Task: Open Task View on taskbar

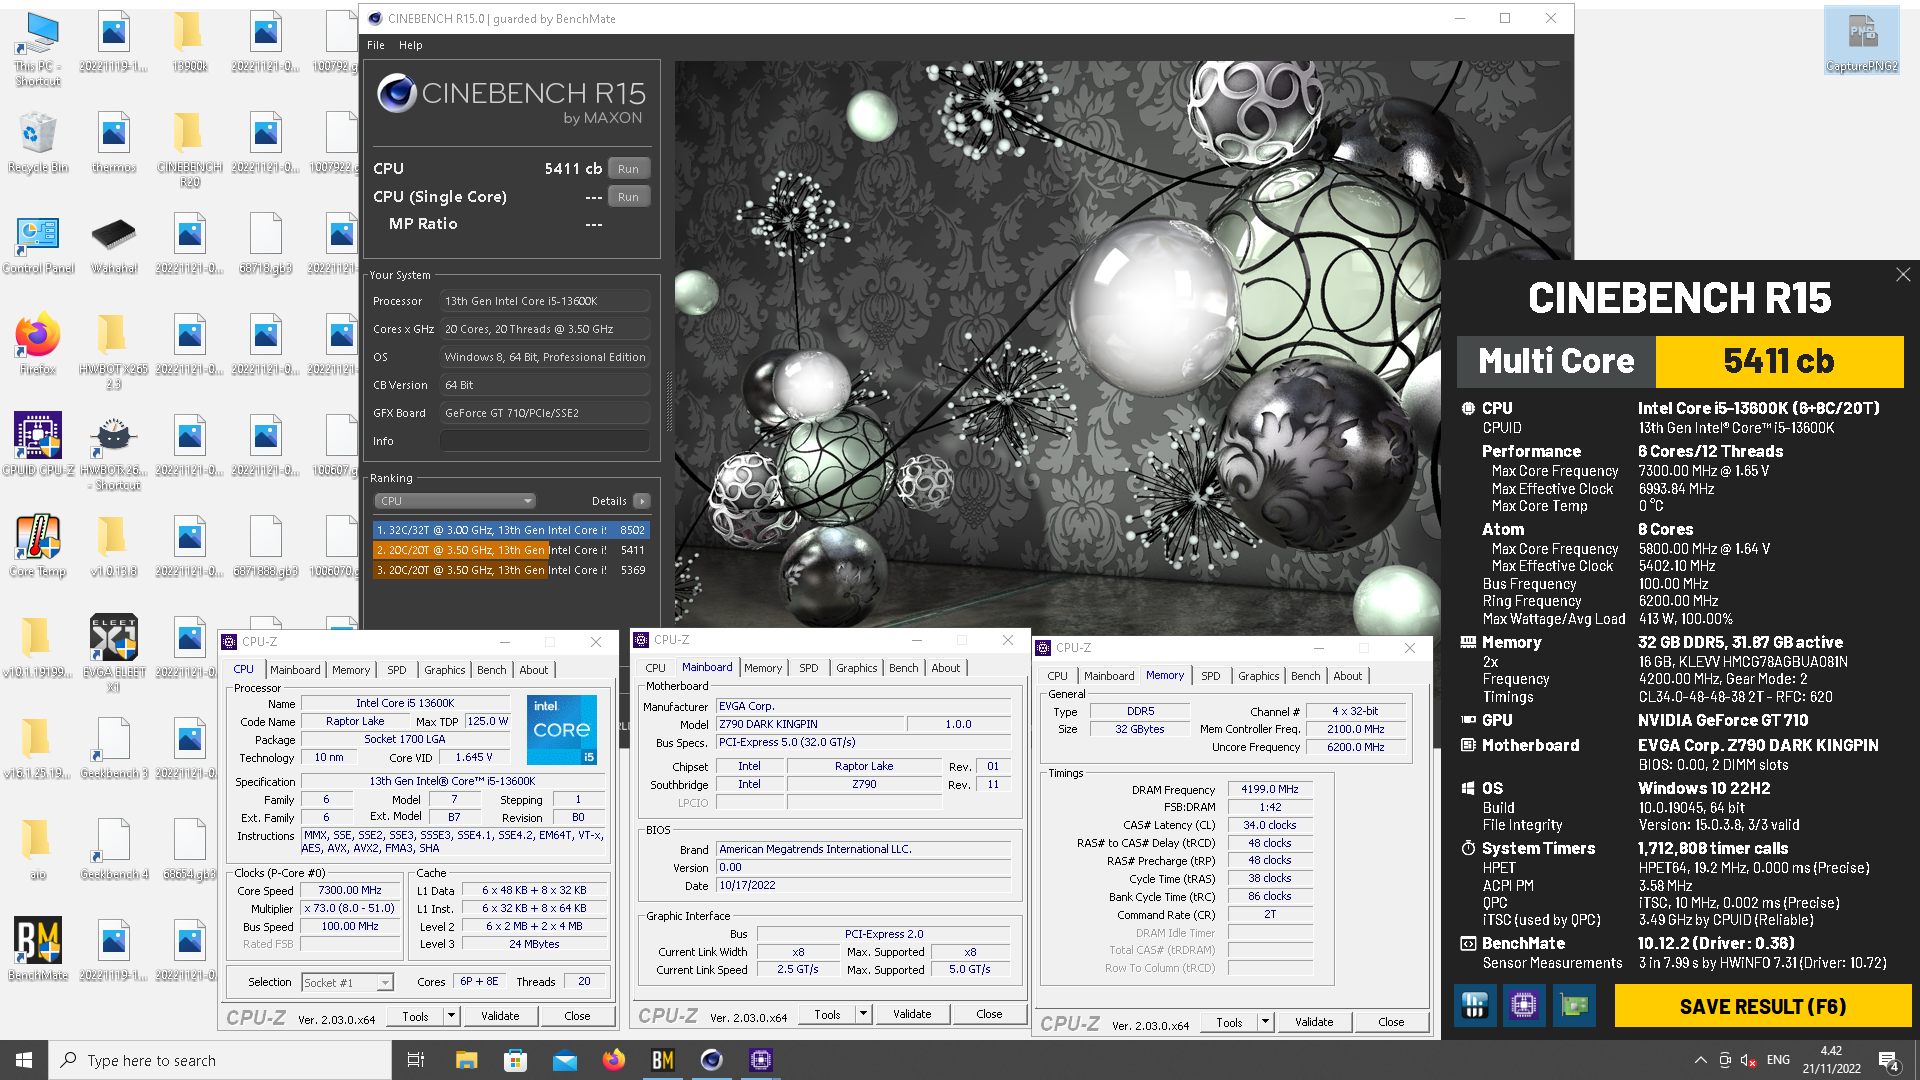Action: (x=416, y=1060)
